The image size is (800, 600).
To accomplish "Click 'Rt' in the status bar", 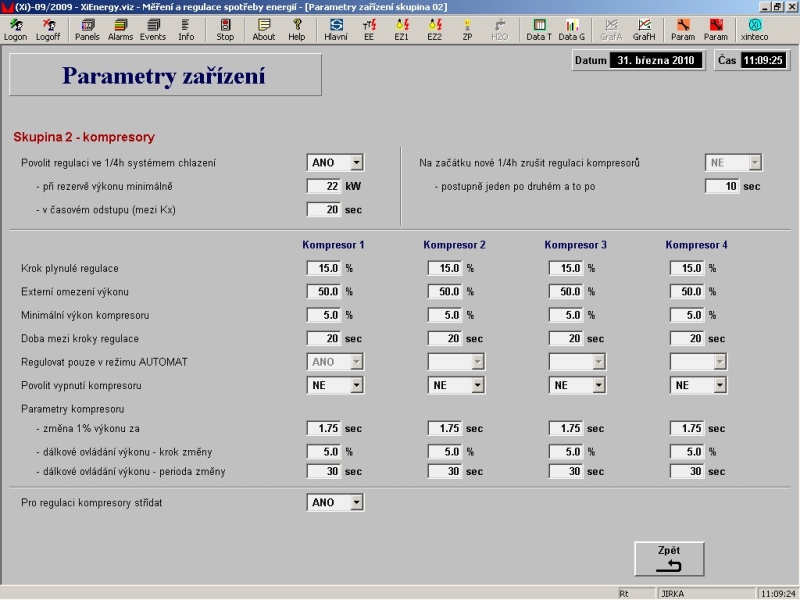I will click(623, 593).
